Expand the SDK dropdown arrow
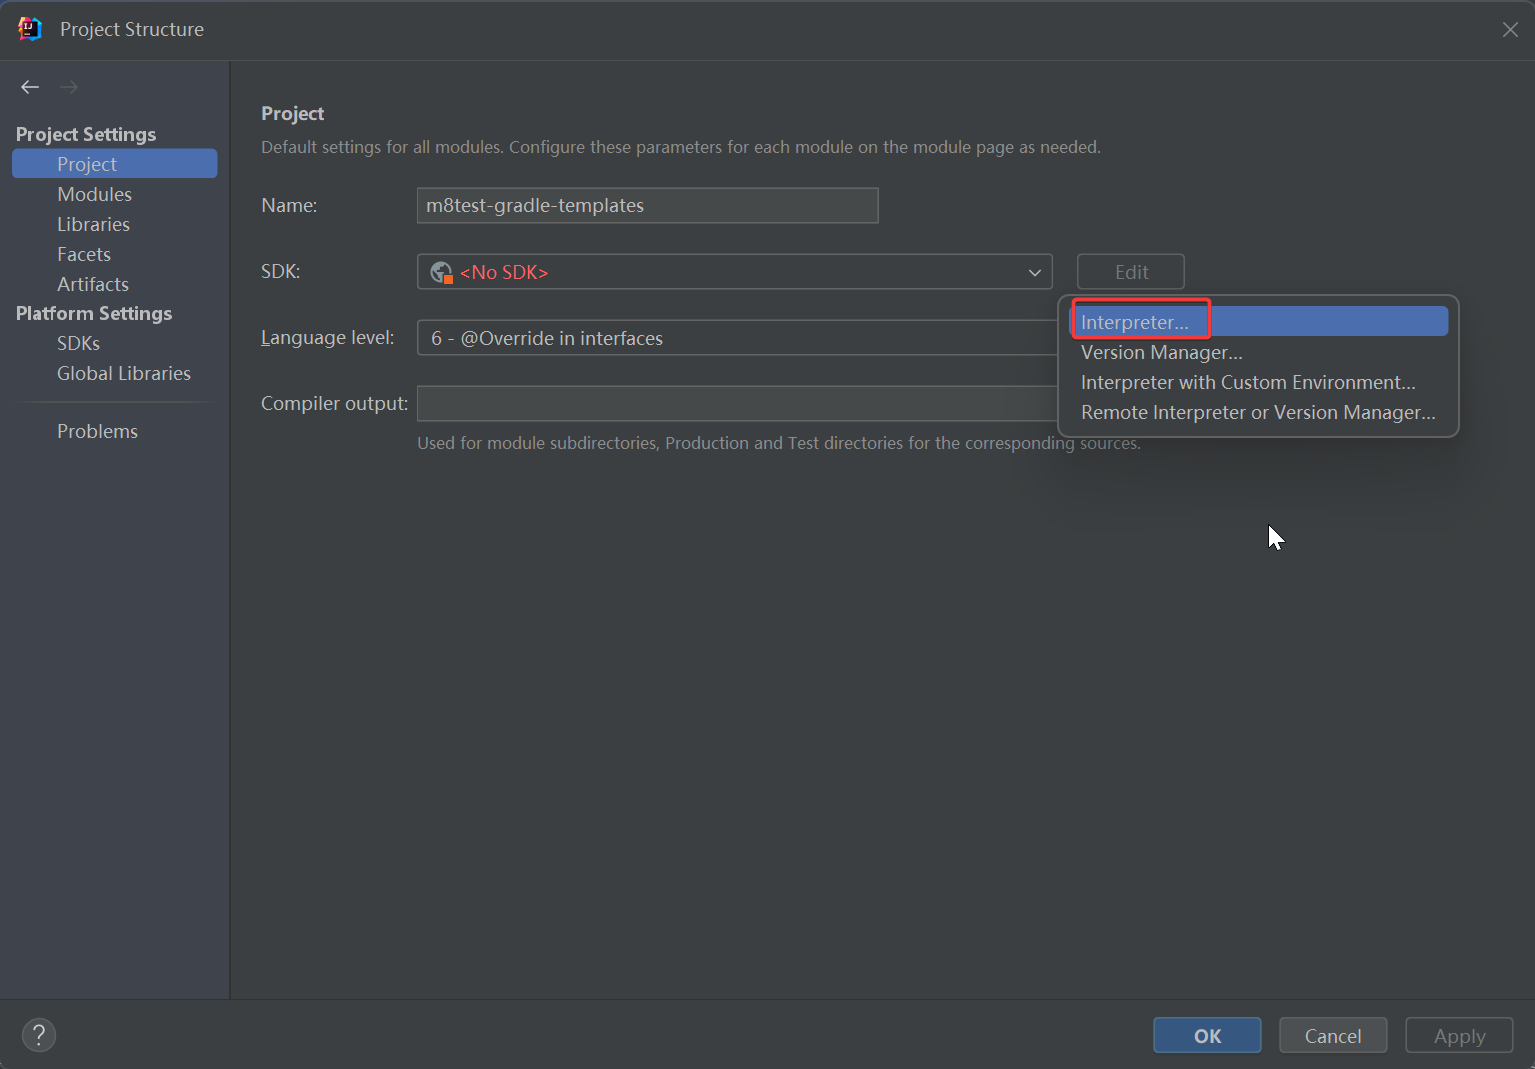The image size is (1535, 1069). tap(1034, 272)
